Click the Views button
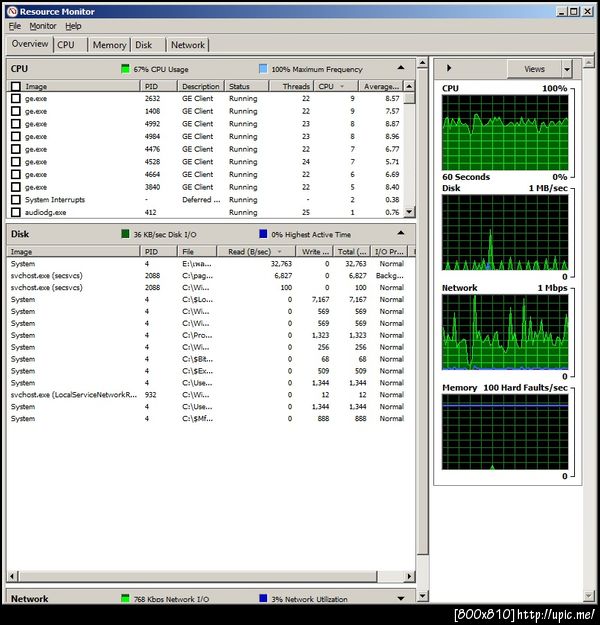This screenshot has width=600, height=625. tap(534, 69)
